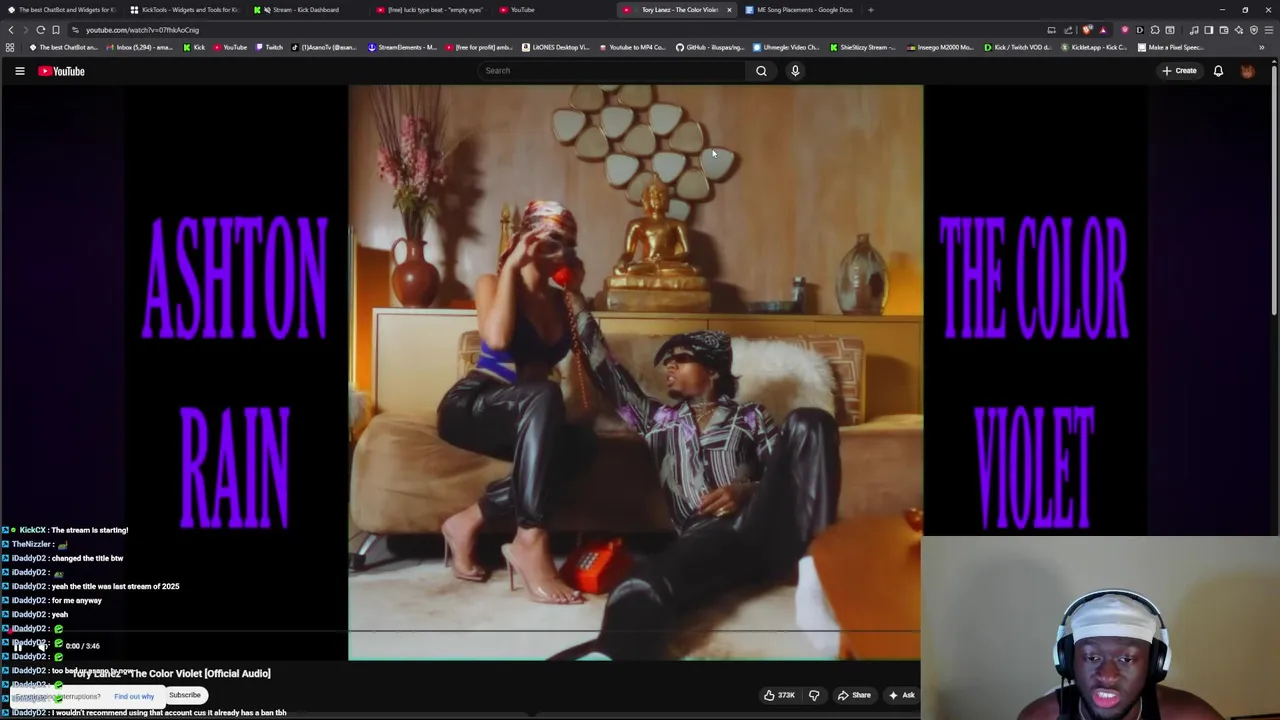Click the magnifier search button

tap(761, 71)
